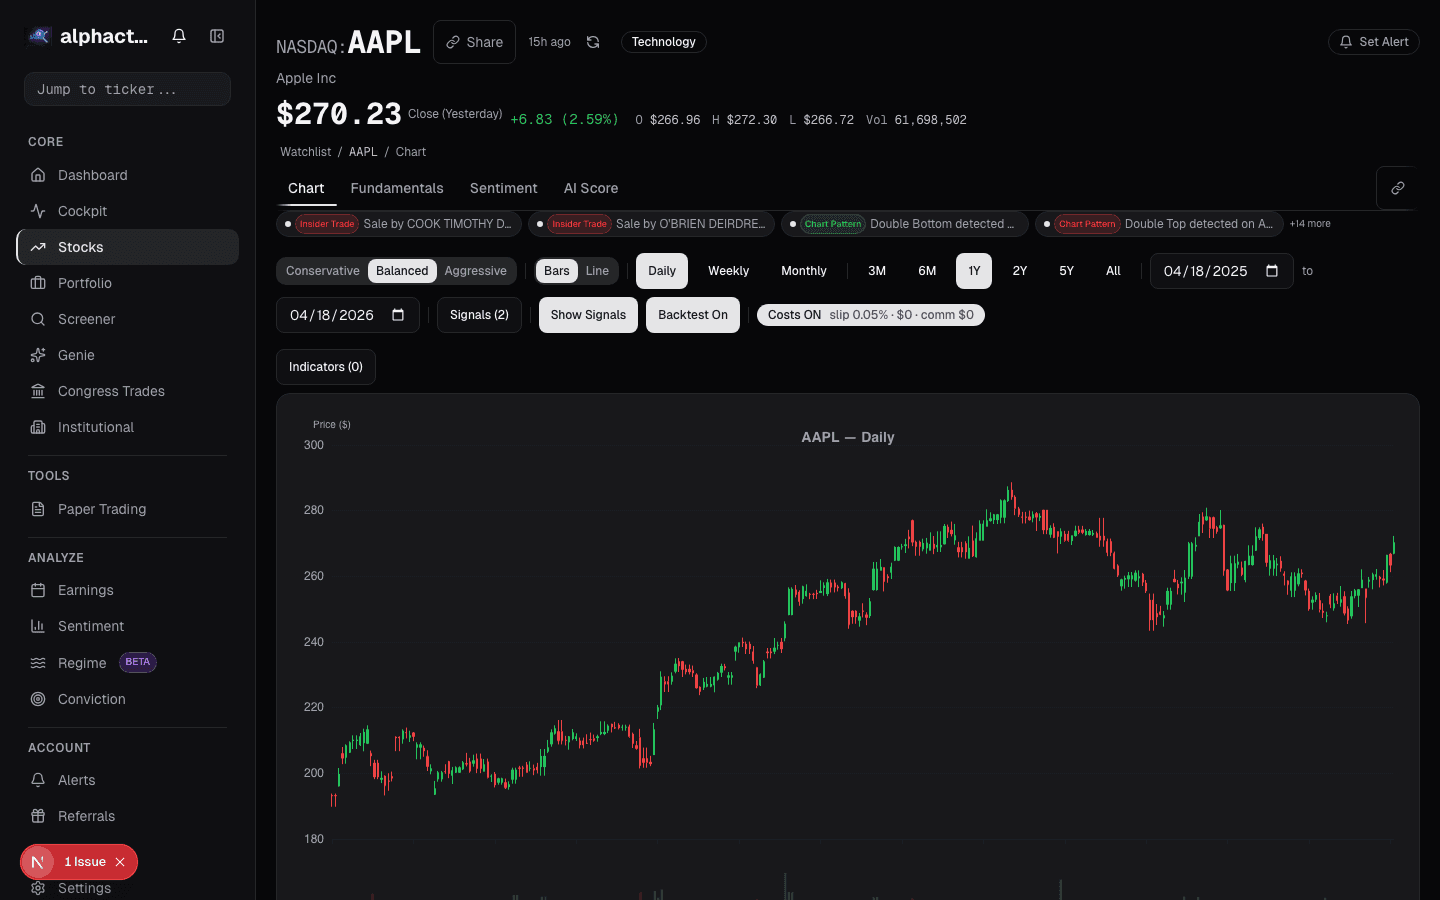This screenshot has width=1440, height=900.
Task: Click the Settings gear icon
Action: (x=38, y=888)
